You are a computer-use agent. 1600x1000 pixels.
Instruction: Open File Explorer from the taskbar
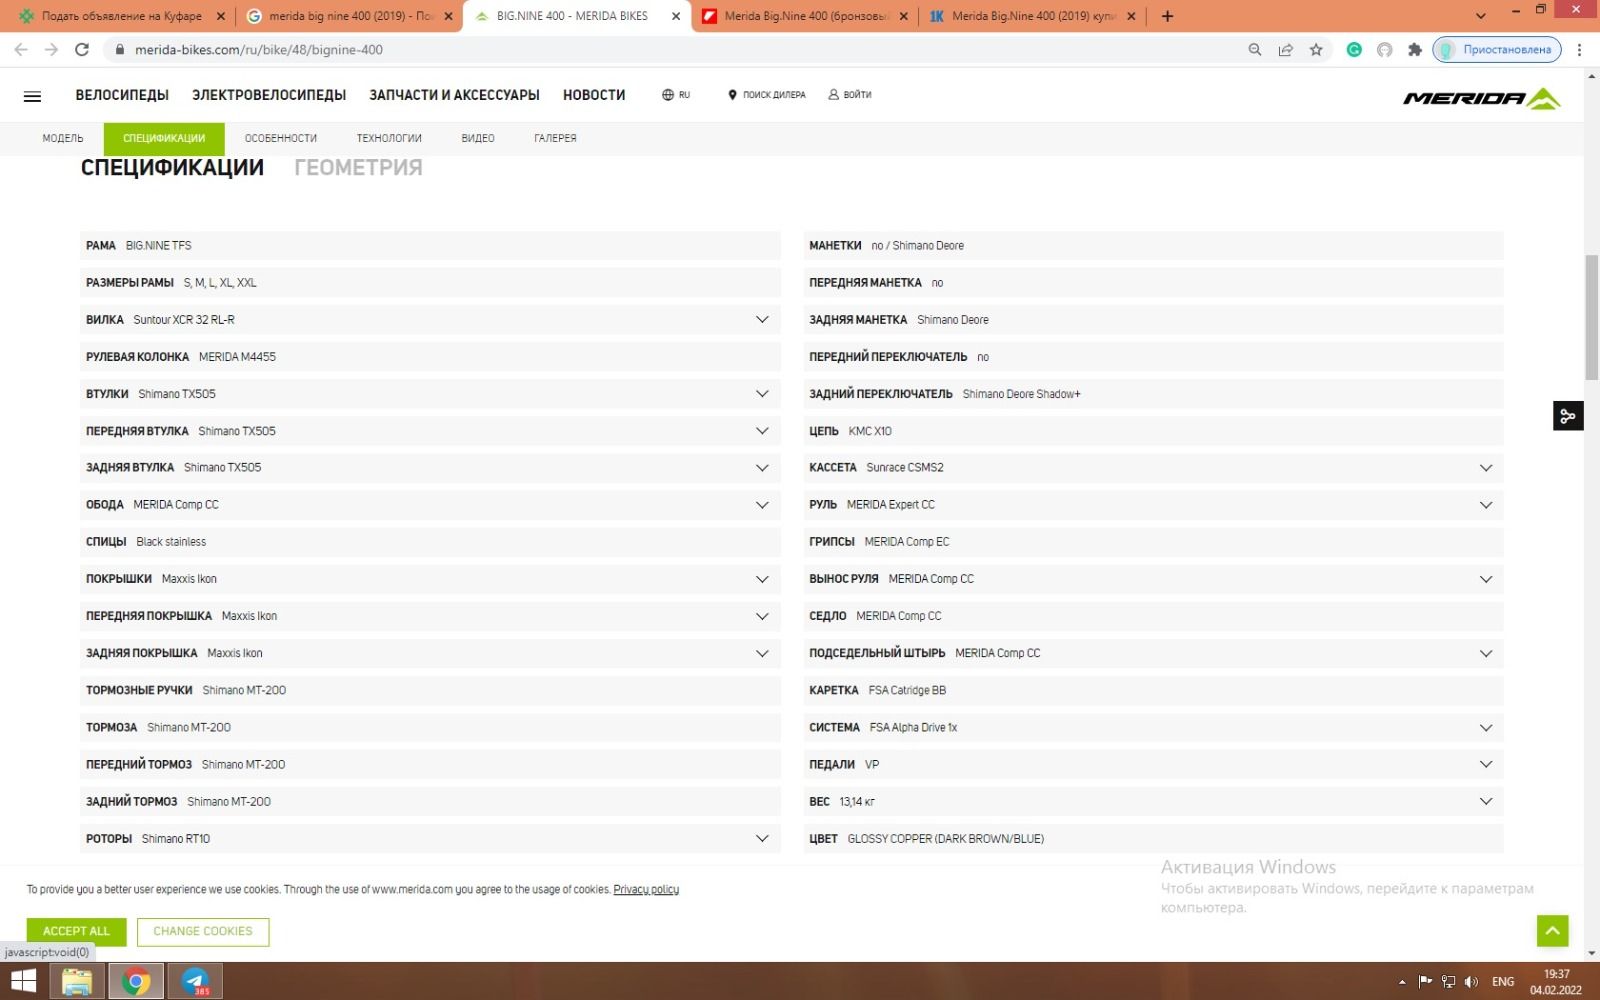[77, 981]
